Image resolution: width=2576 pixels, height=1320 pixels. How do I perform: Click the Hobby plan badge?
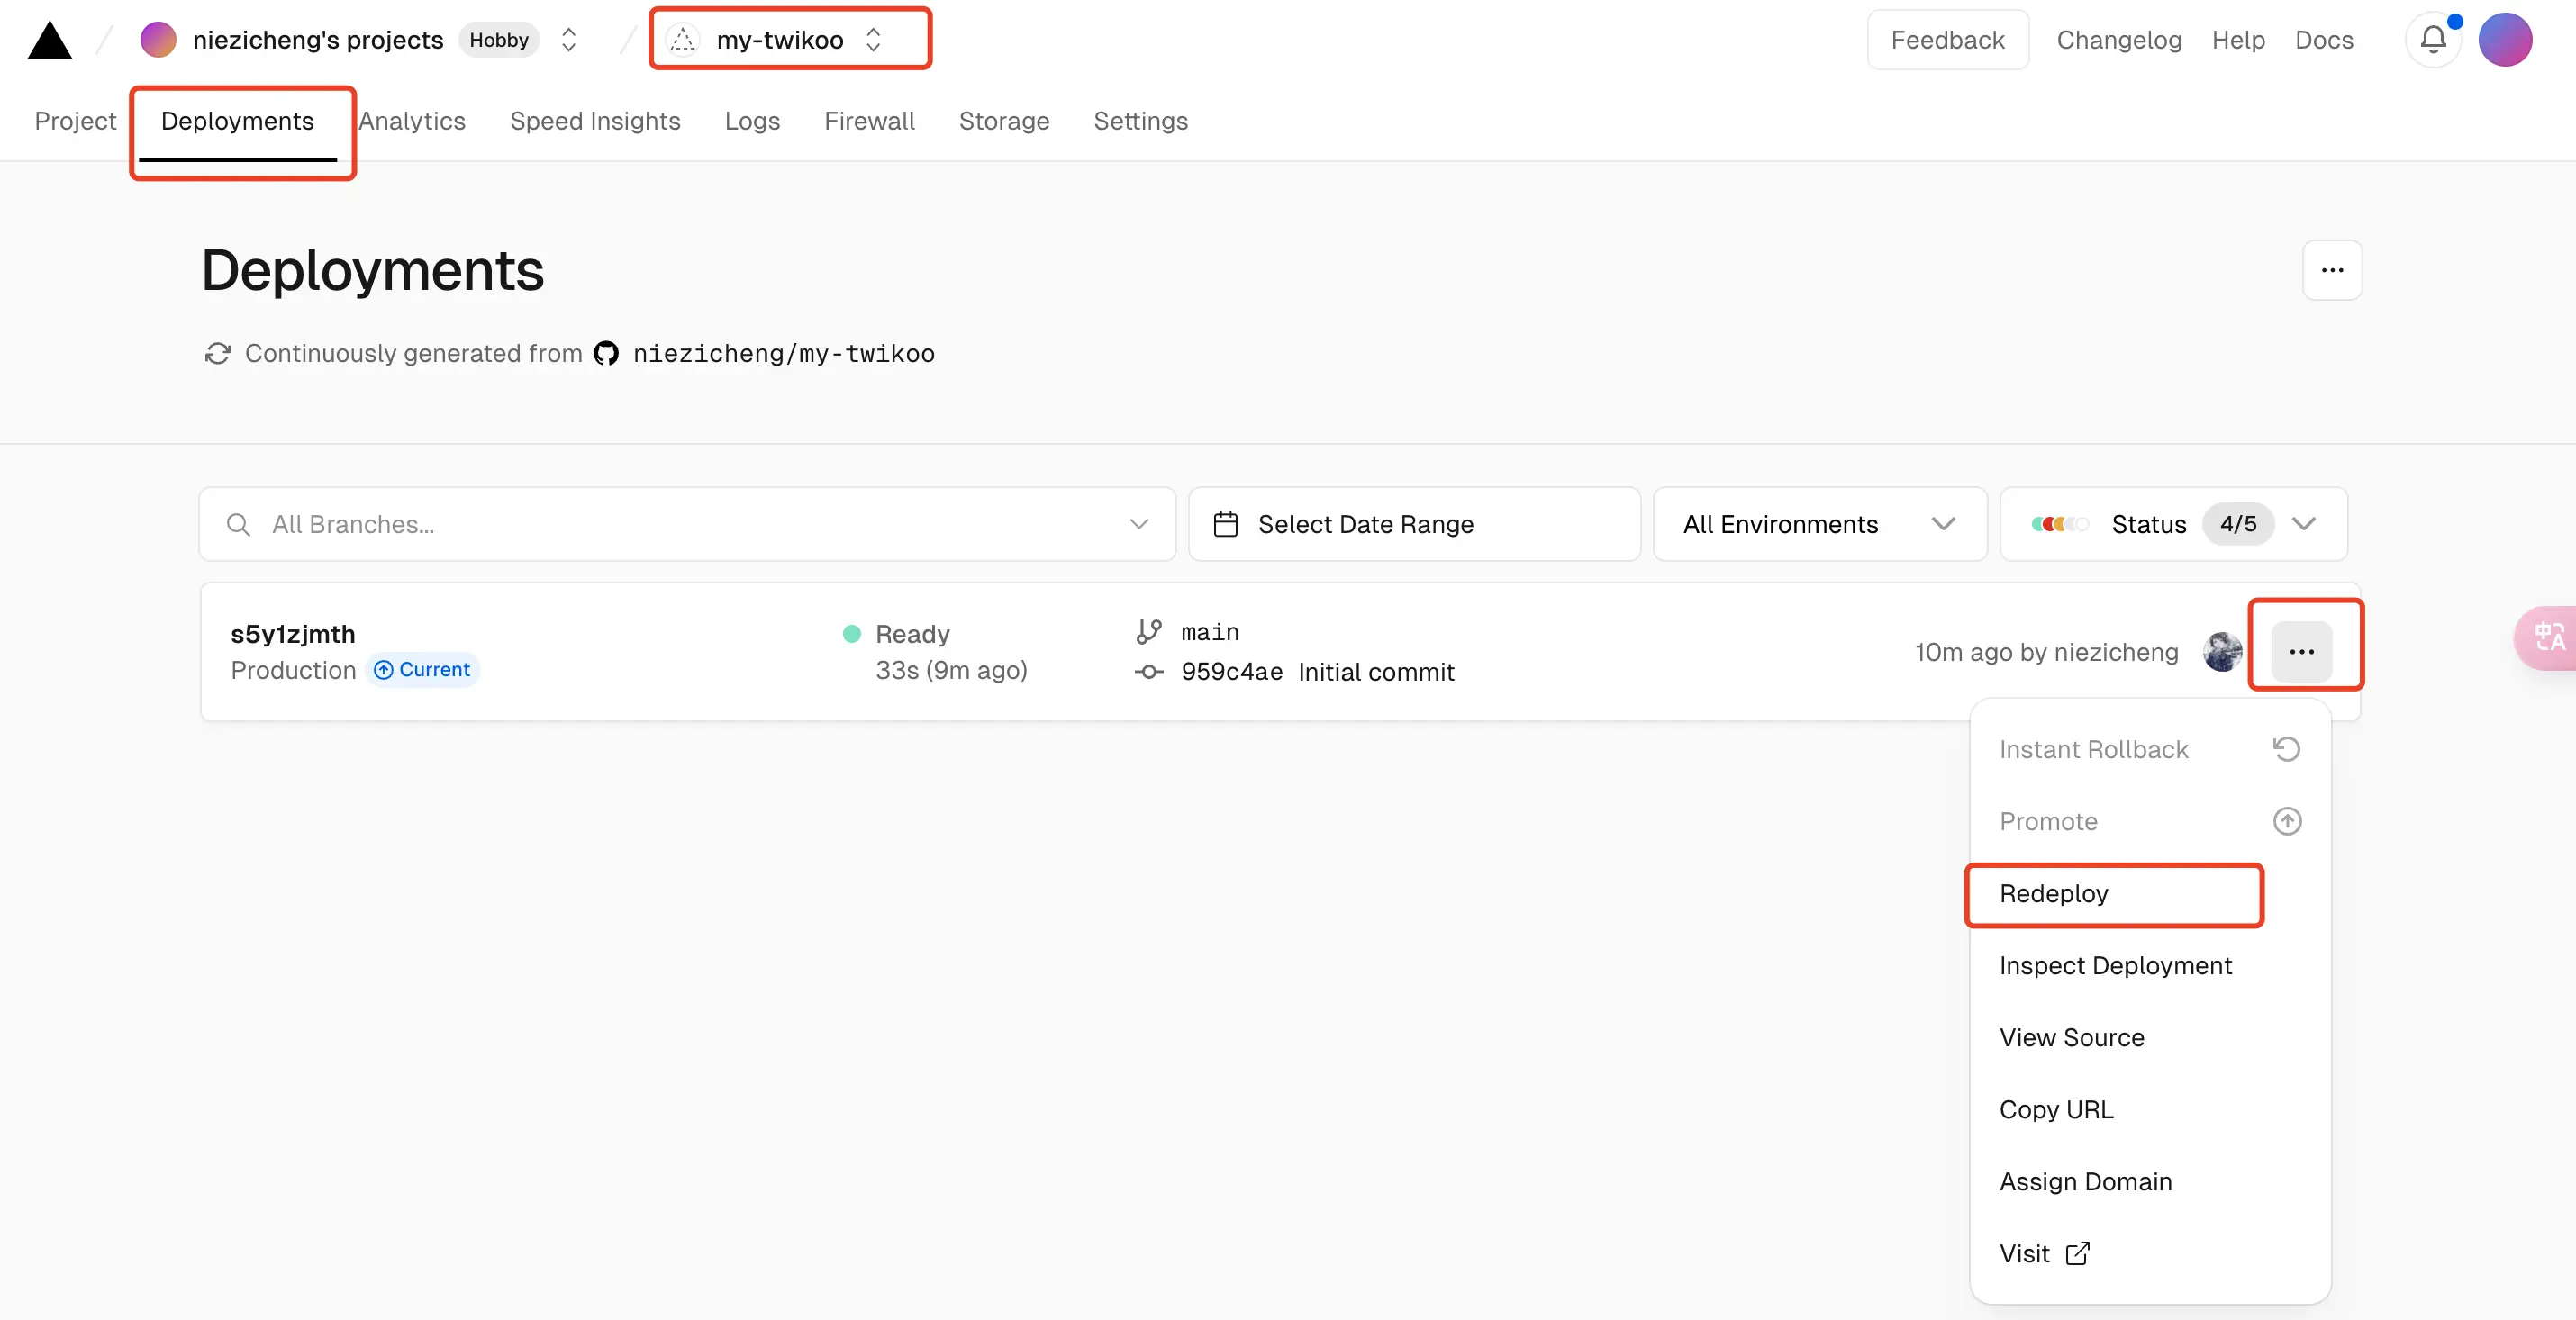(499, 40)
